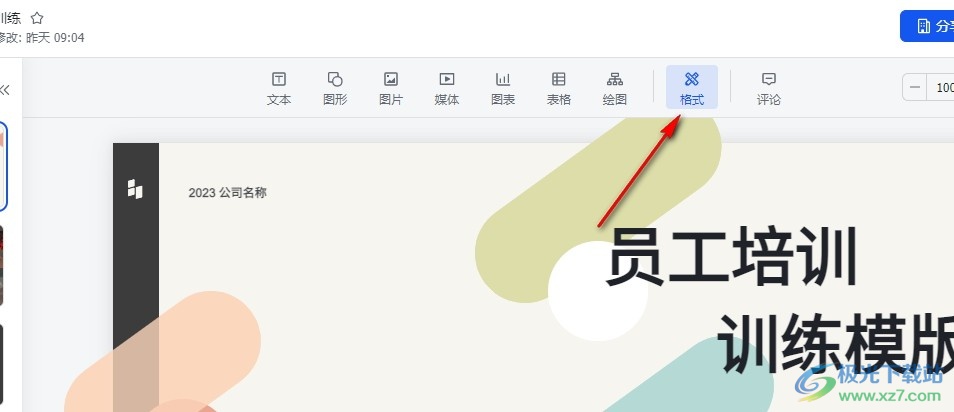Insert a text box with 文本 tool
Image resolution: width=954 pixels, height=412 pixels.
(x=279, y=88)
